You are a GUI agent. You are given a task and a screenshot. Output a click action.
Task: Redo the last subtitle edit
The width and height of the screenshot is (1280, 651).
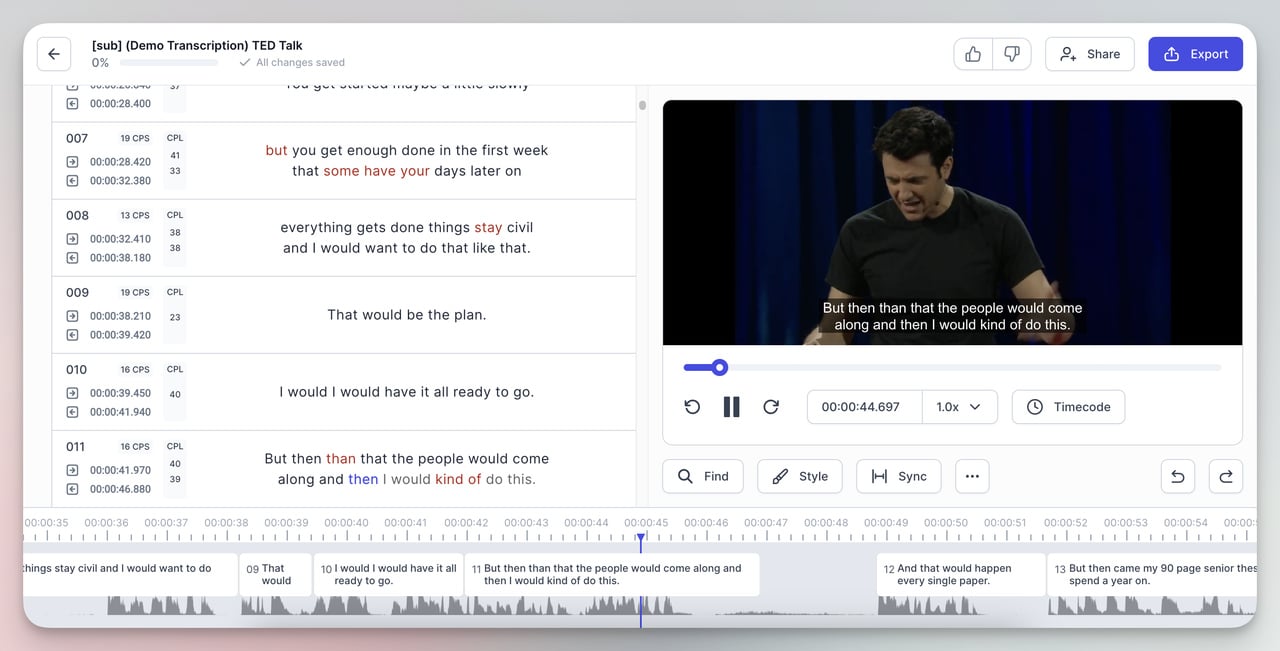click(1226, 477)
